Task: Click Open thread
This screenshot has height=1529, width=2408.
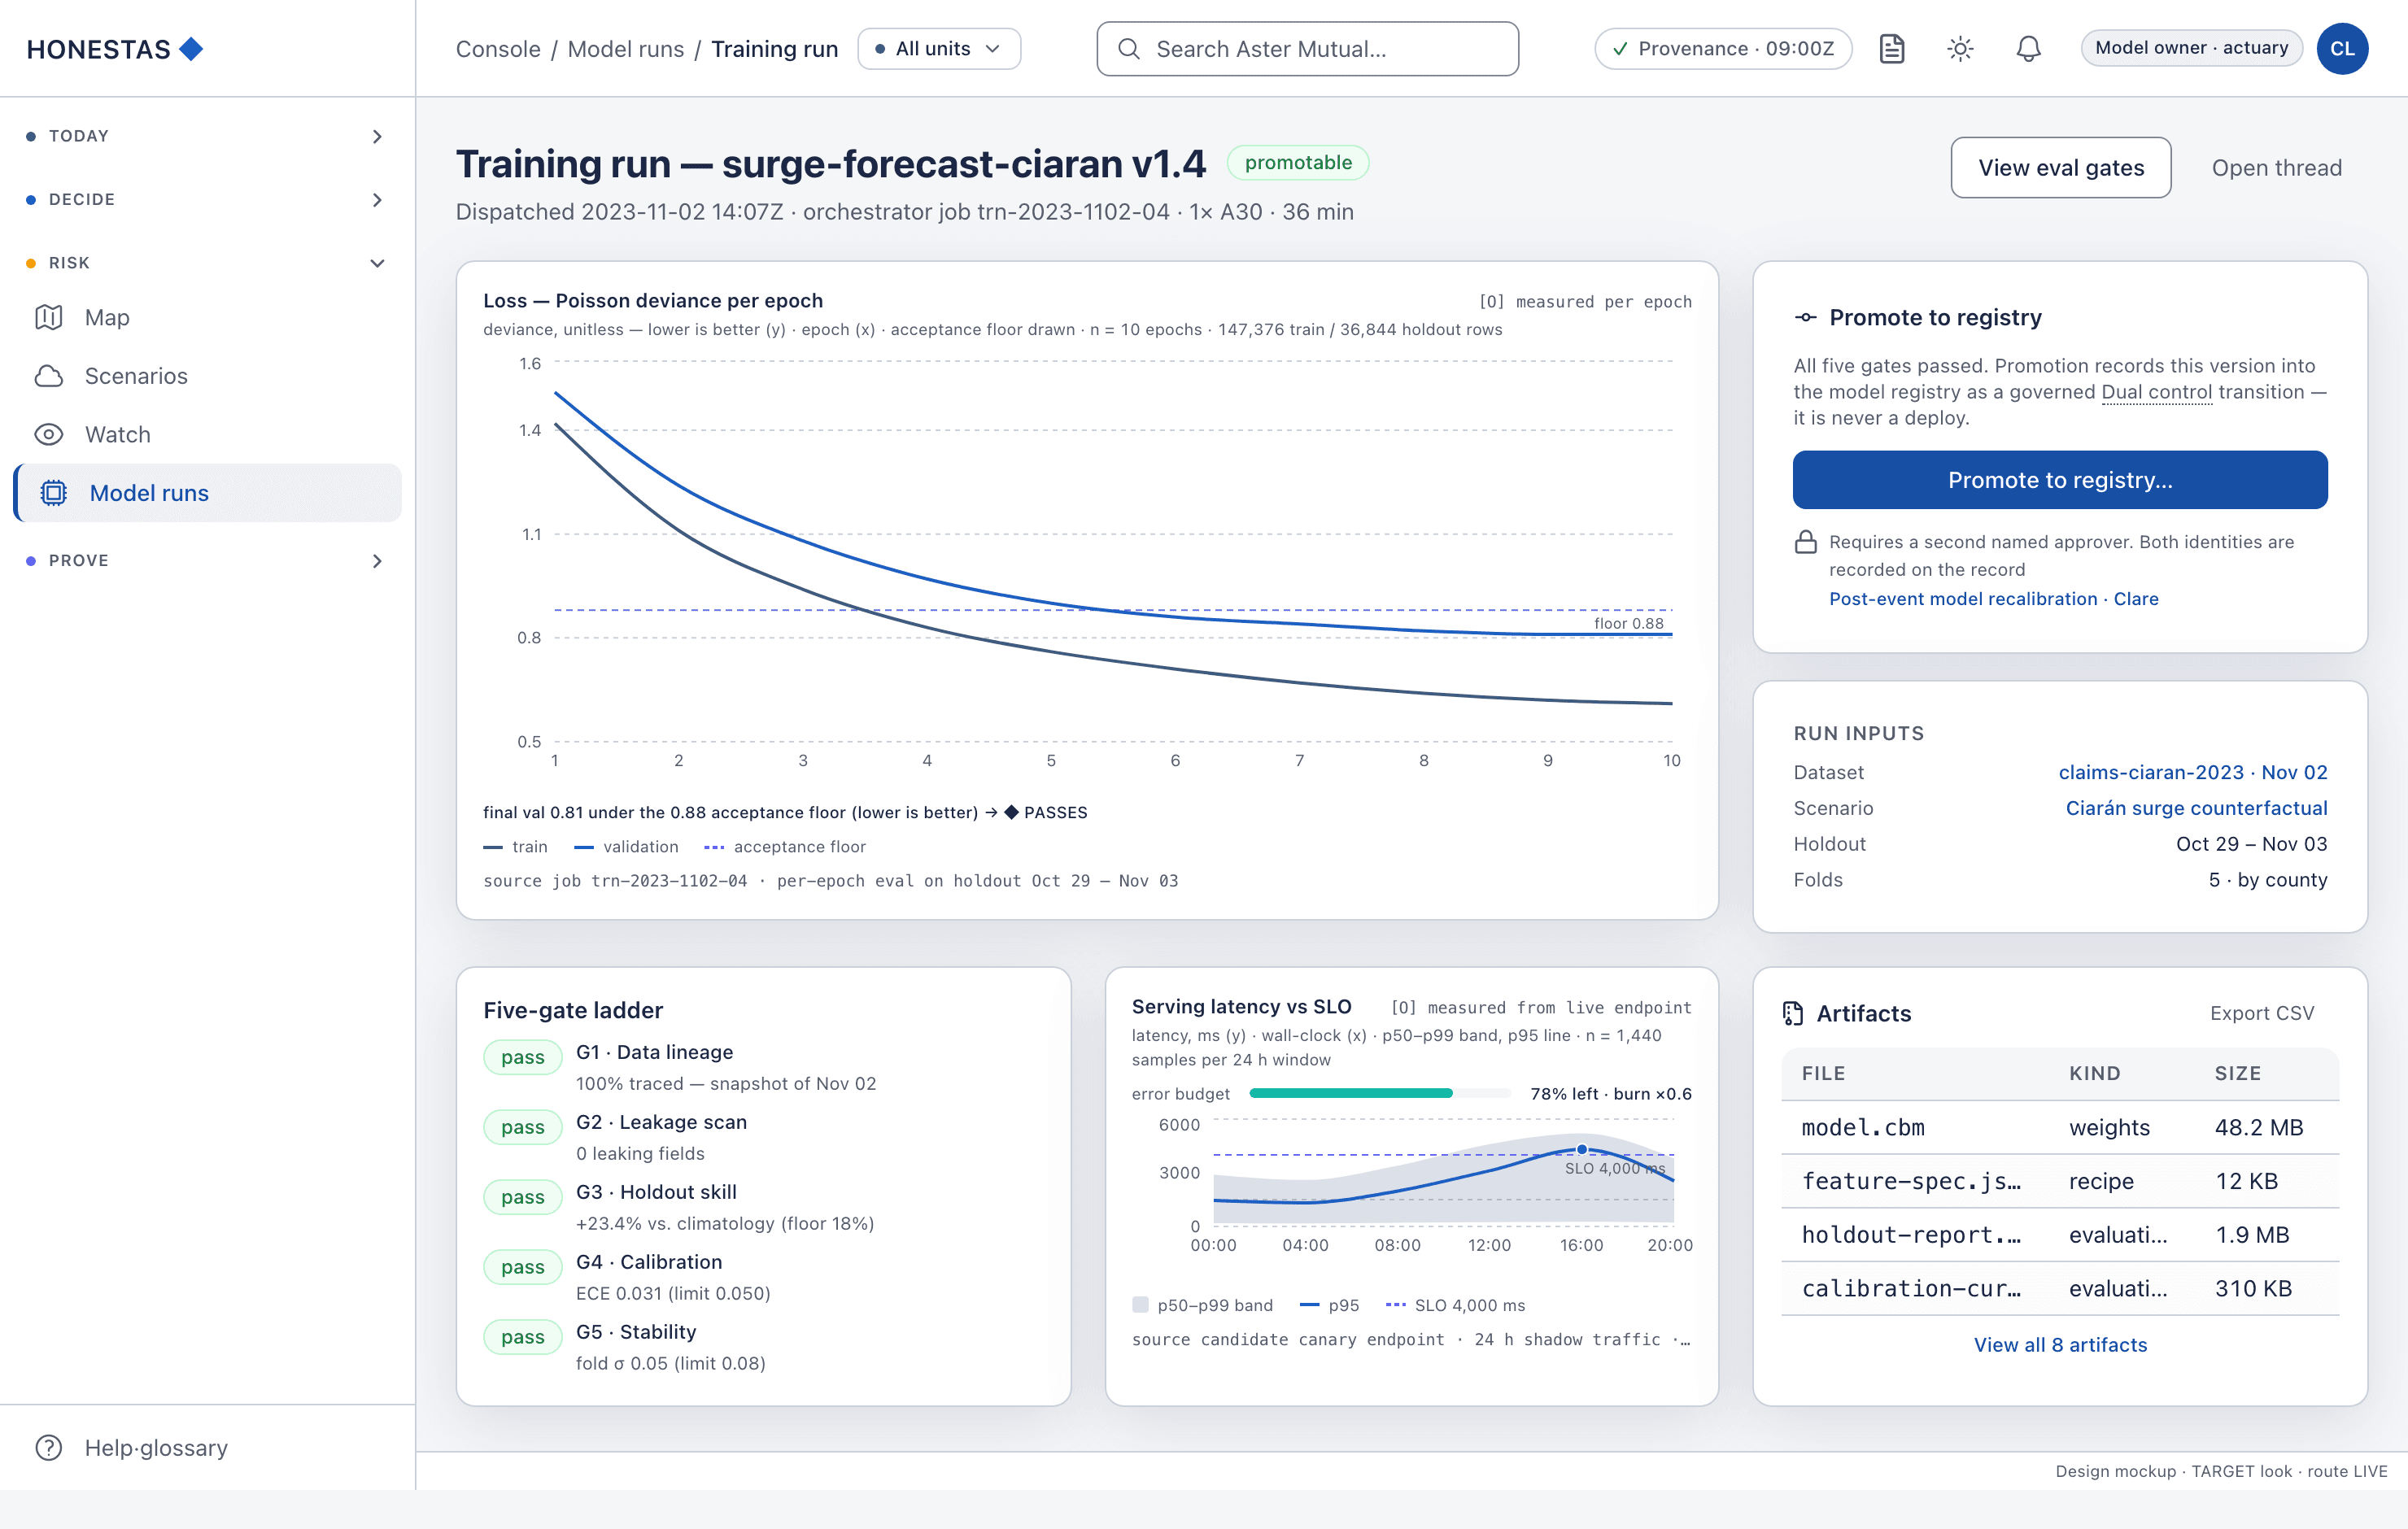Action: coord(2276,167)
